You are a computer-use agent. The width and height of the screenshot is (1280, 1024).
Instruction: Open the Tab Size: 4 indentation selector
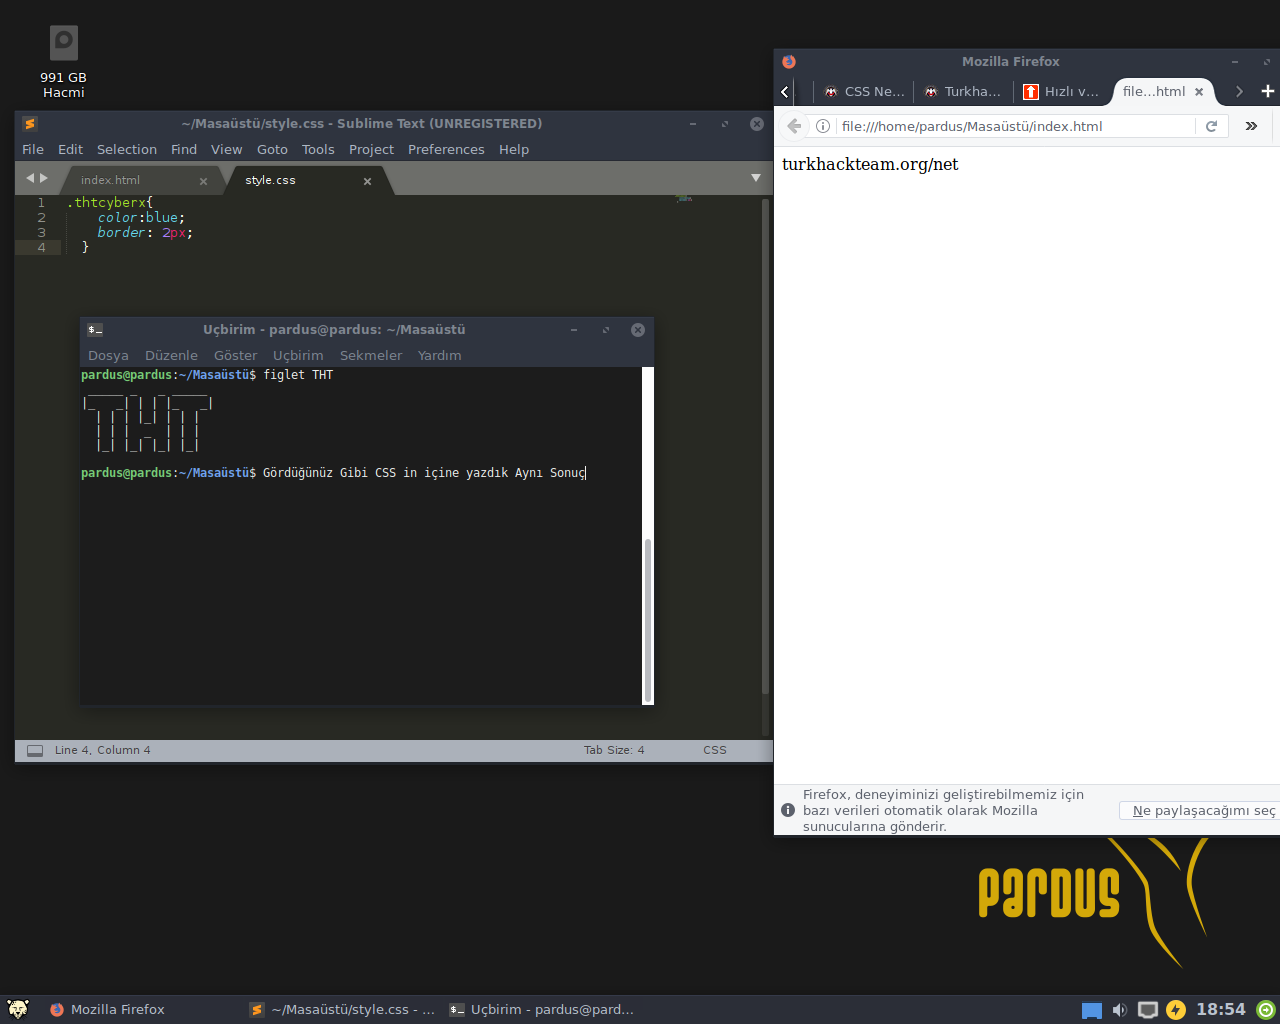click(614, 750)
